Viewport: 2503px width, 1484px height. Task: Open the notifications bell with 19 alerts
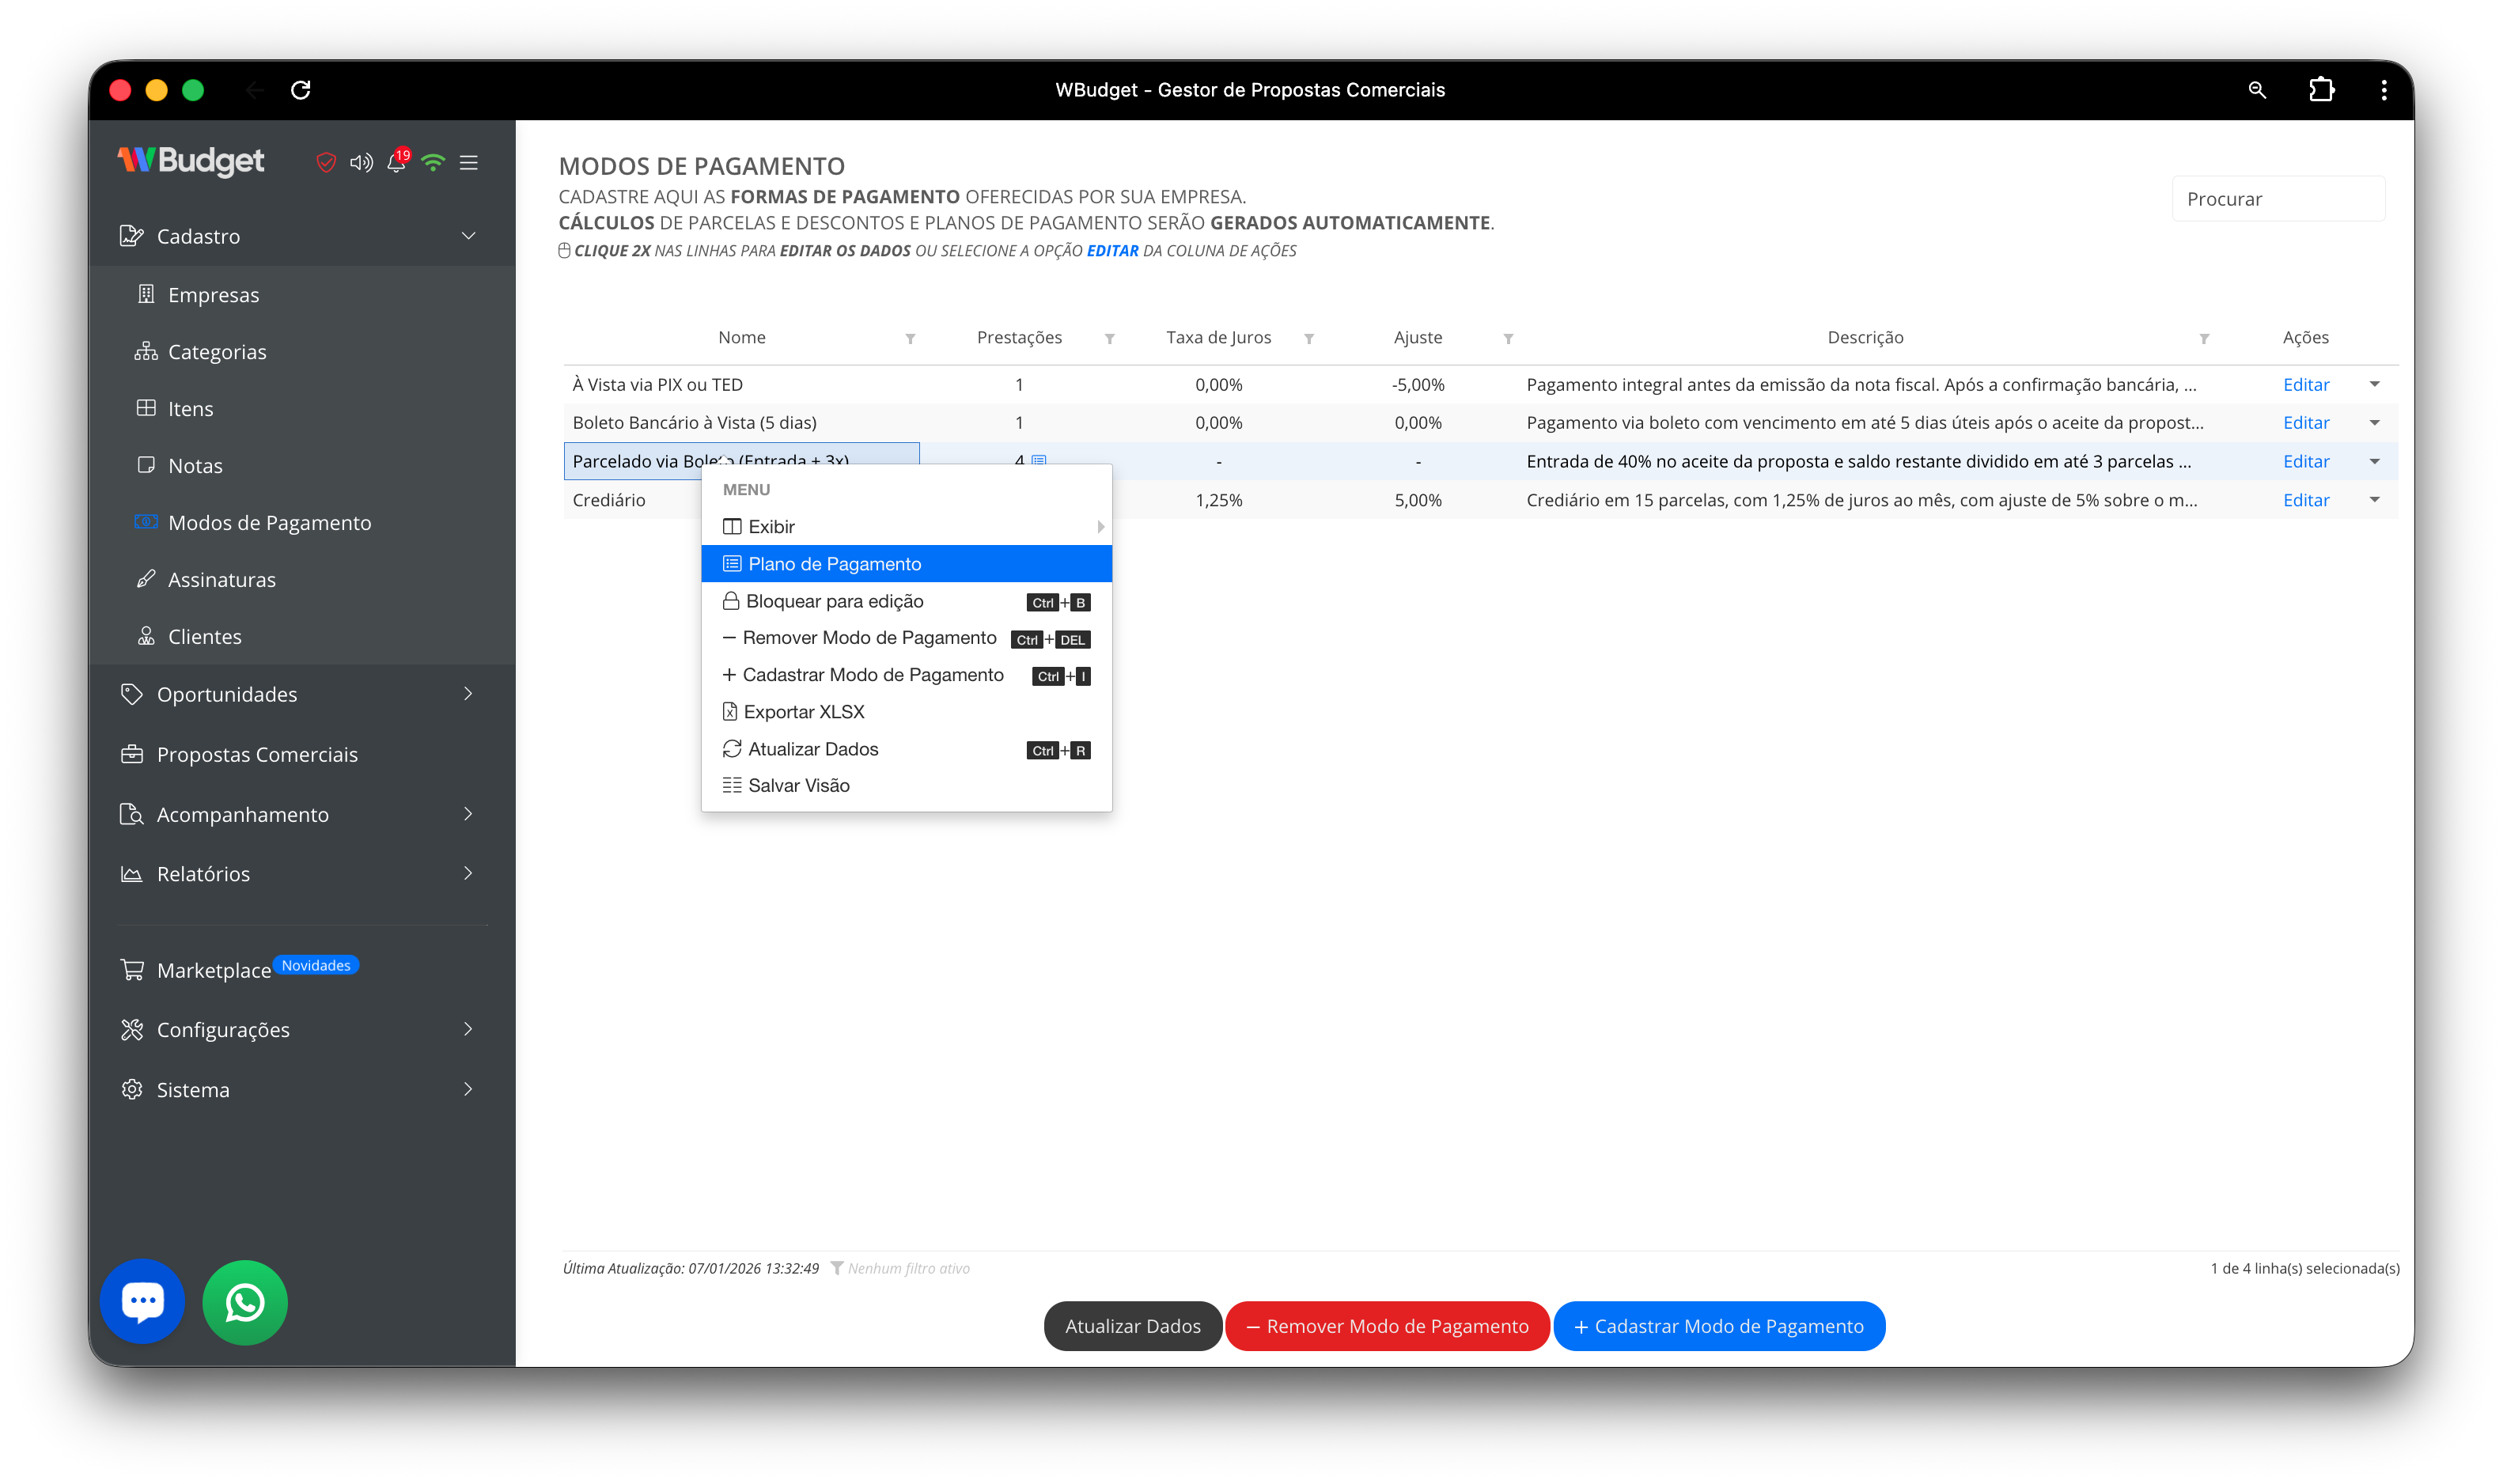[x=396, y=162]
